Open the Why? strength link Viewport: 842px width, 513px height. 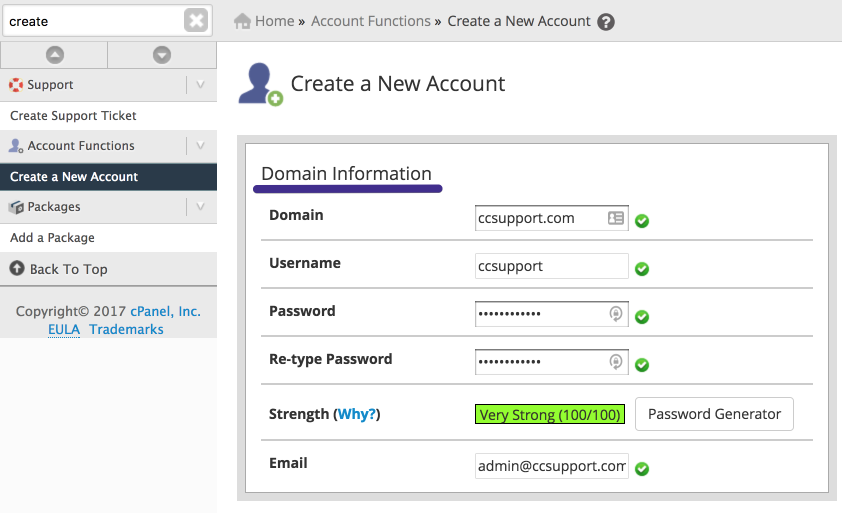tap(357, 414)
